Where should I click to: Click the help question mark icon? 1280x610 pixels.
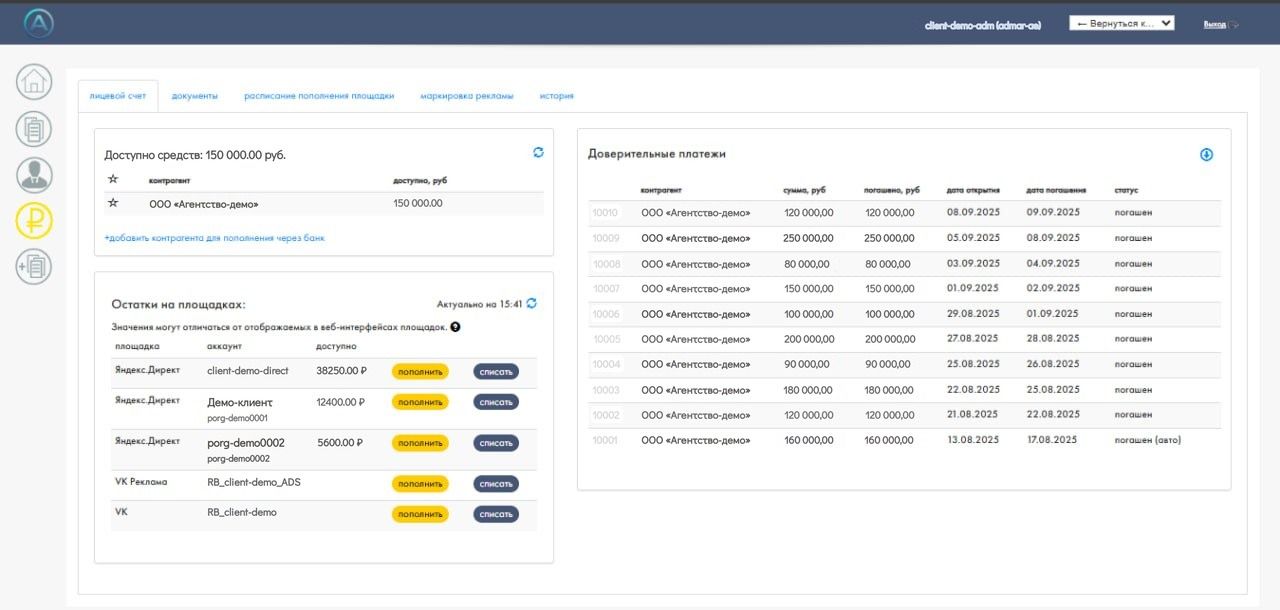pyautogui.click(x=455, y=327)
